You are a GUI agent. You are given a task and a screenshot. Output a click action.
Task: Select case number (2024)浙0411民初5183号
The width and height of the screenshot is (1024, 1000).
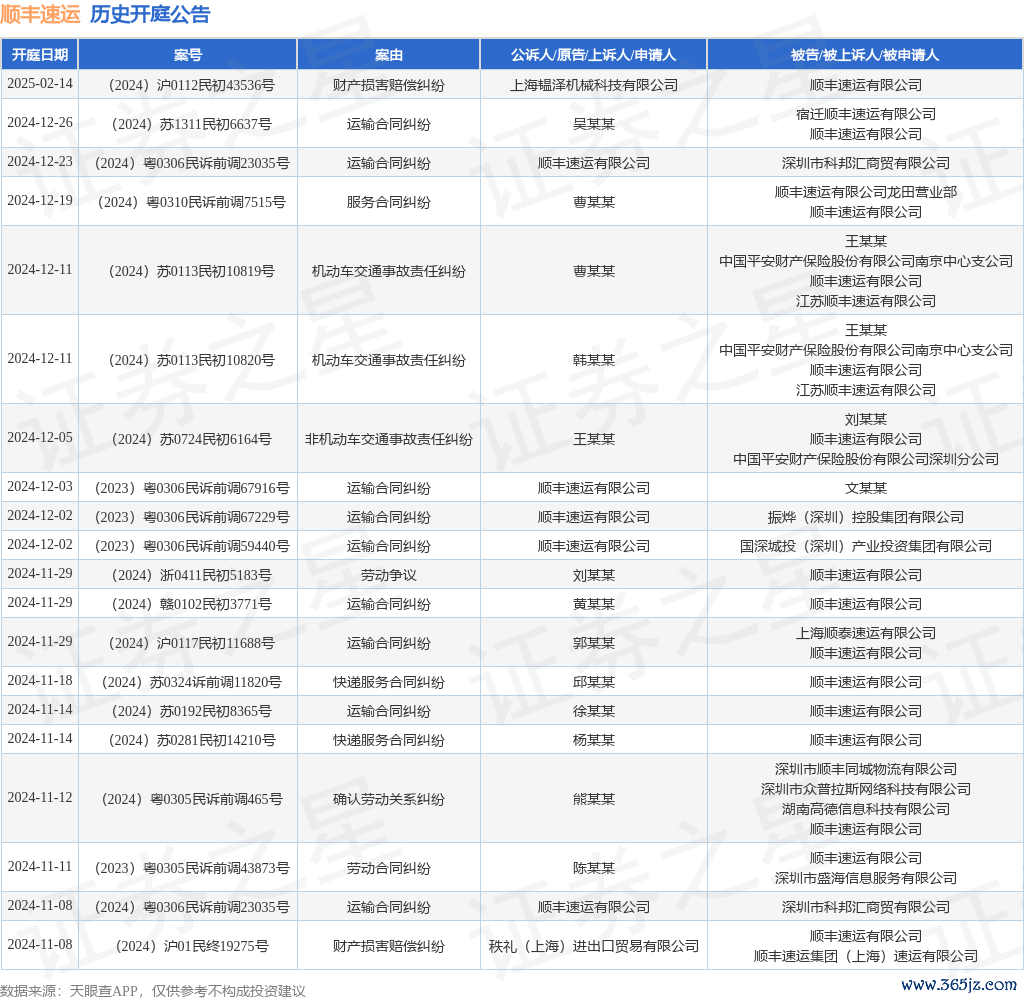[x=191, y=575]
